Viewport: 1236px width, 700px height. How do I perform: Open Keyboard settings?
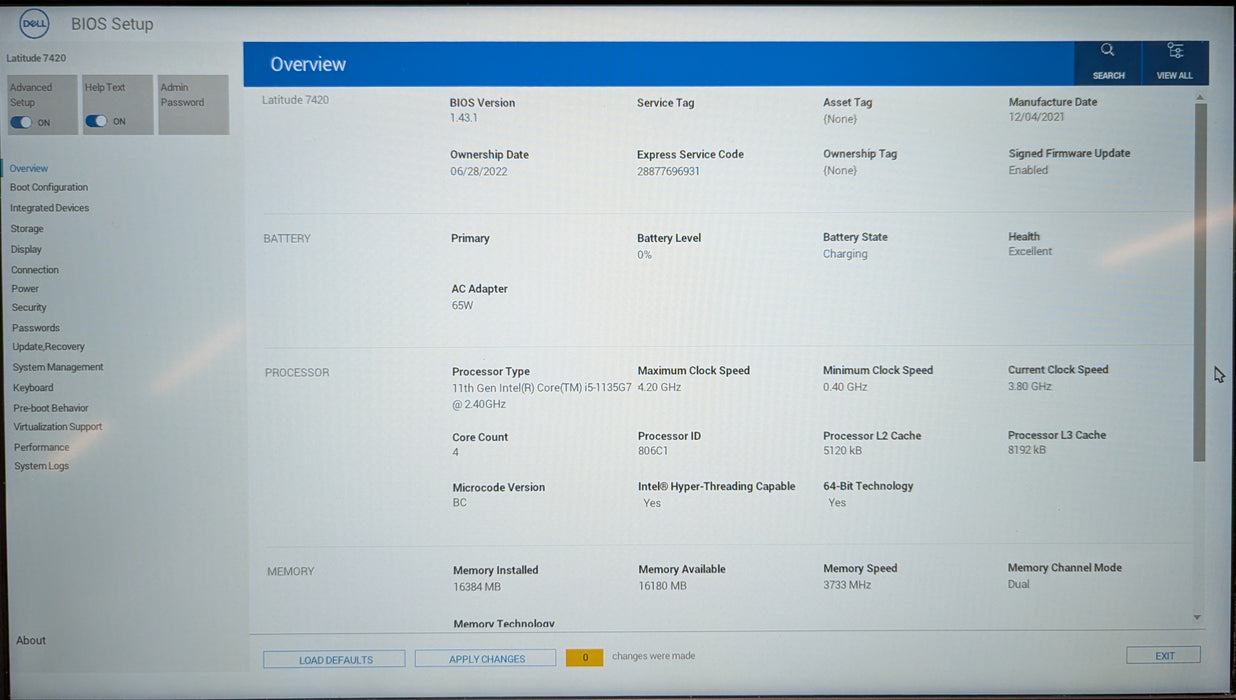[33, 388]
